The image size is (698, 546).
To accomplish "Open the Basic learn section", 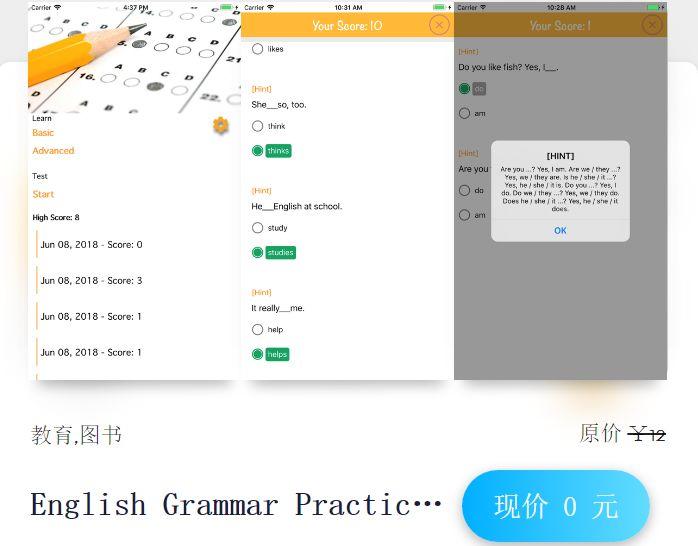I will 43,133.
